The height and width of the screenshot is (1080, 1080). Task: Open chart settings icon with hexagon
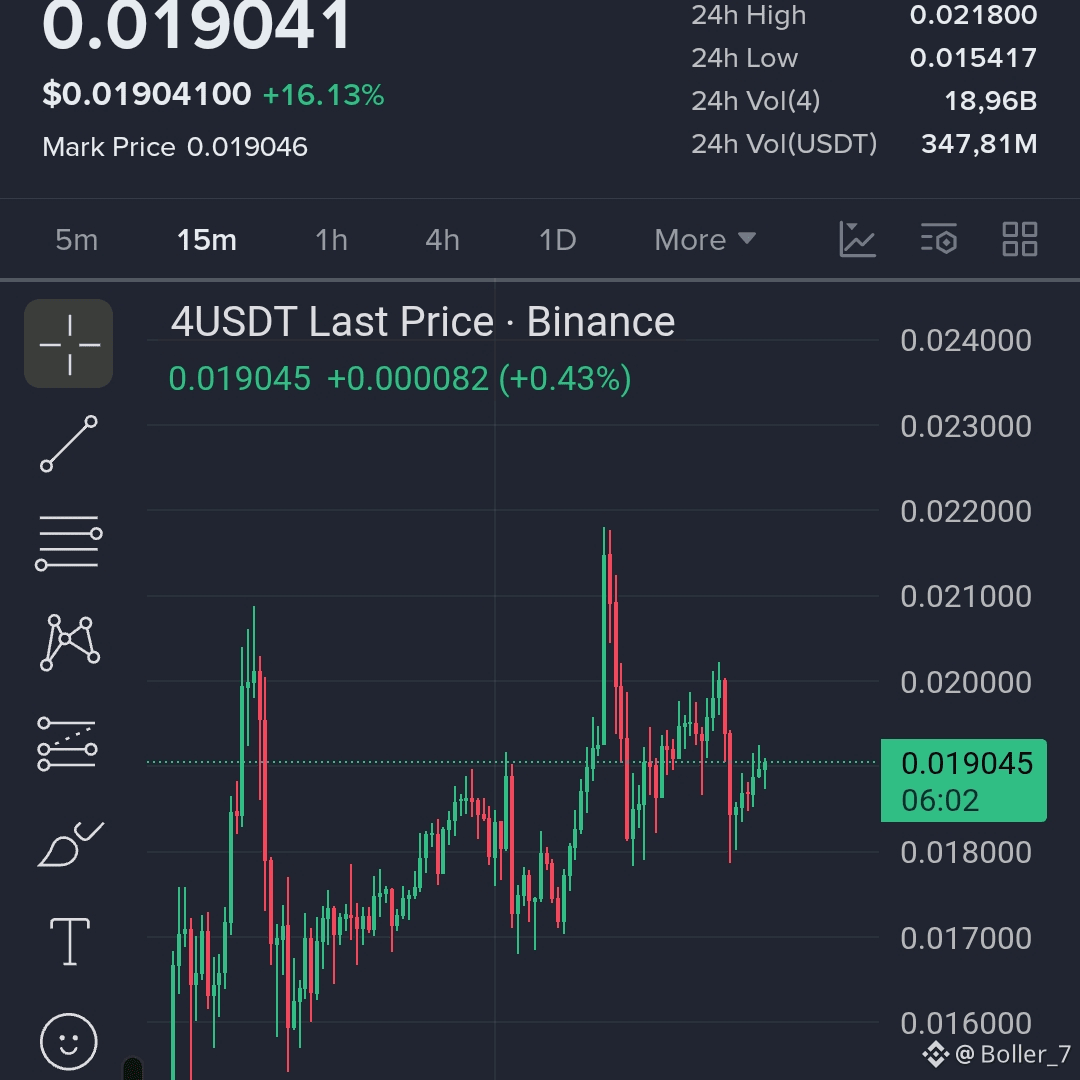(939, 239)
